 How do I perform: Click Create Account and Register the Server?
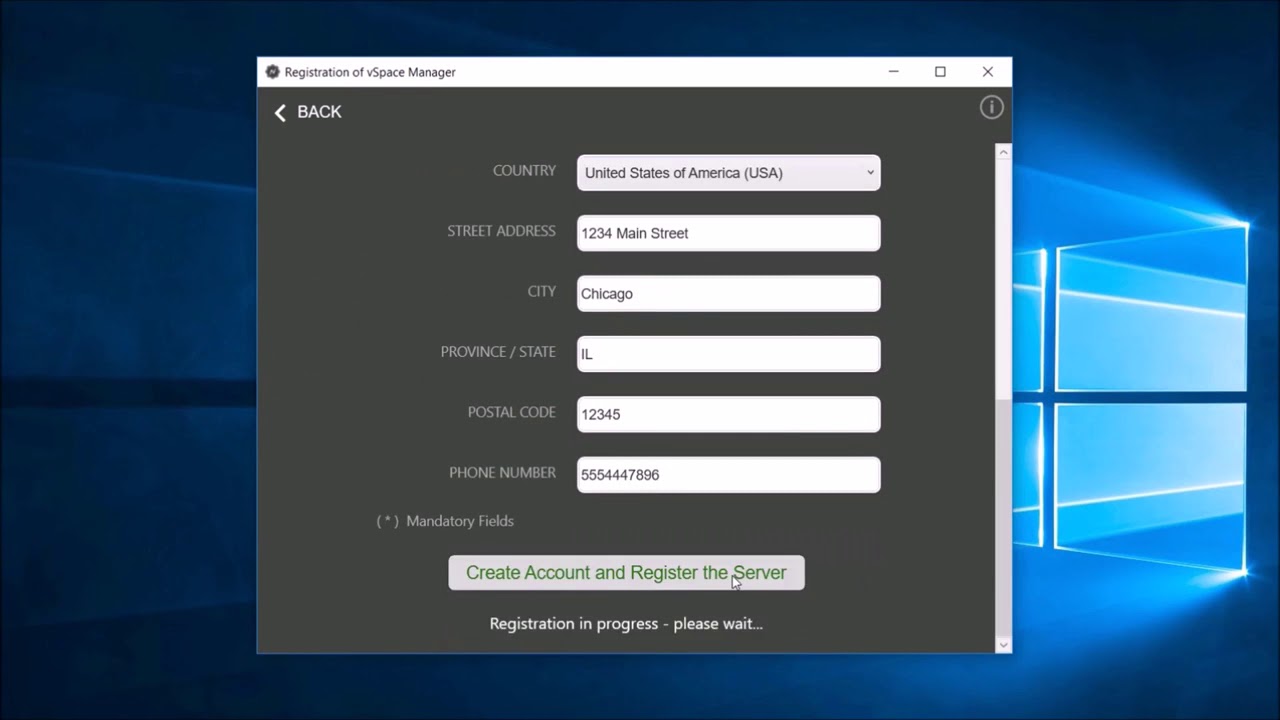point(626,573)
